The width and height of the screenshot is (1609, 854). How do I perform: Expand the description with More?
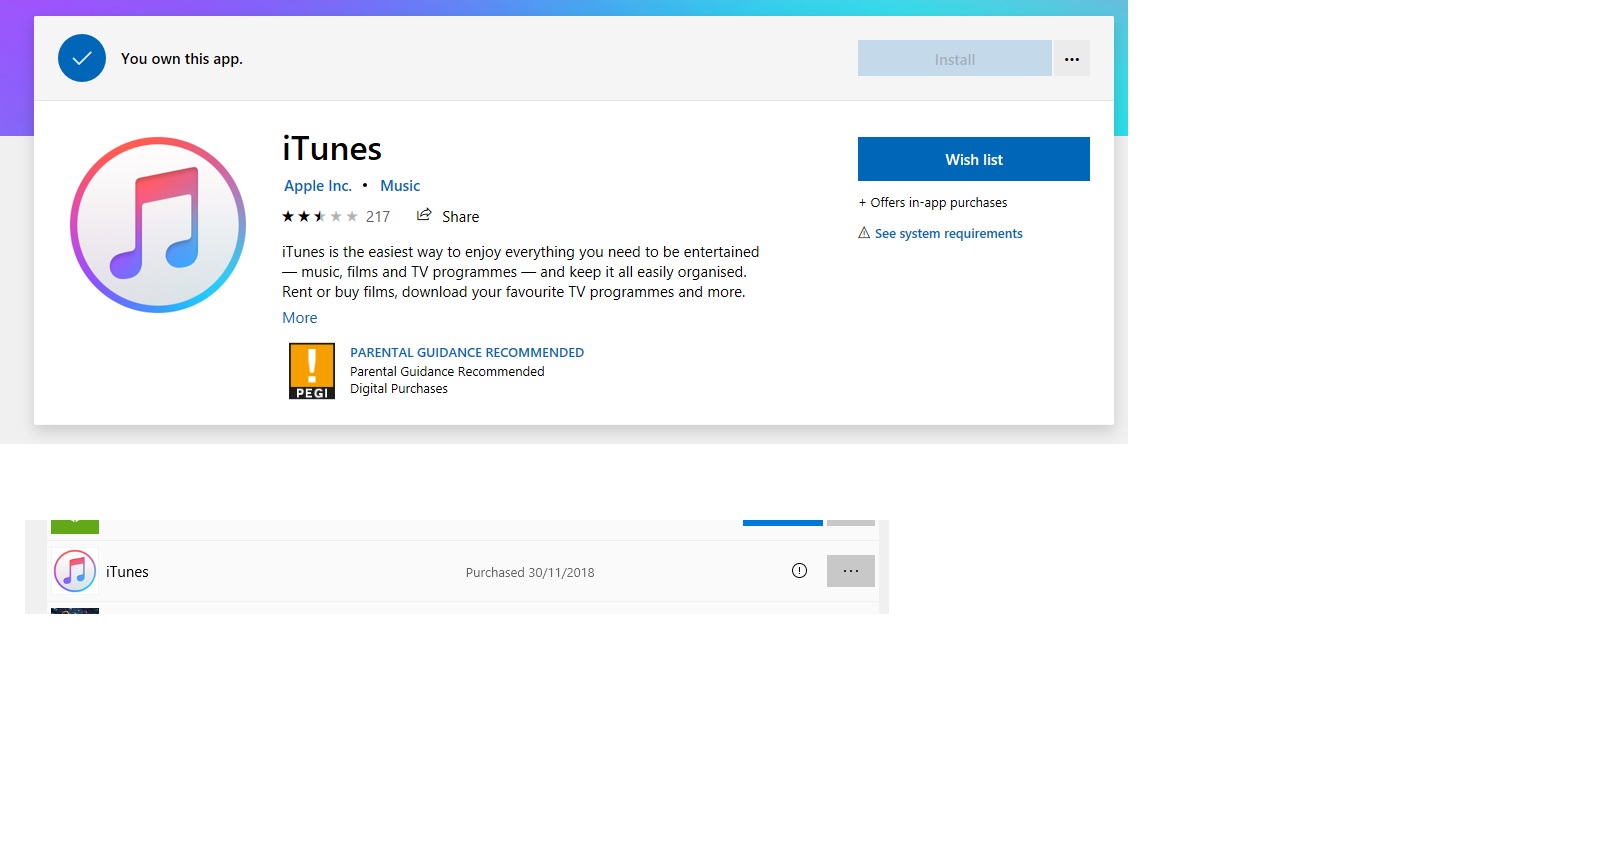(300, 318)
